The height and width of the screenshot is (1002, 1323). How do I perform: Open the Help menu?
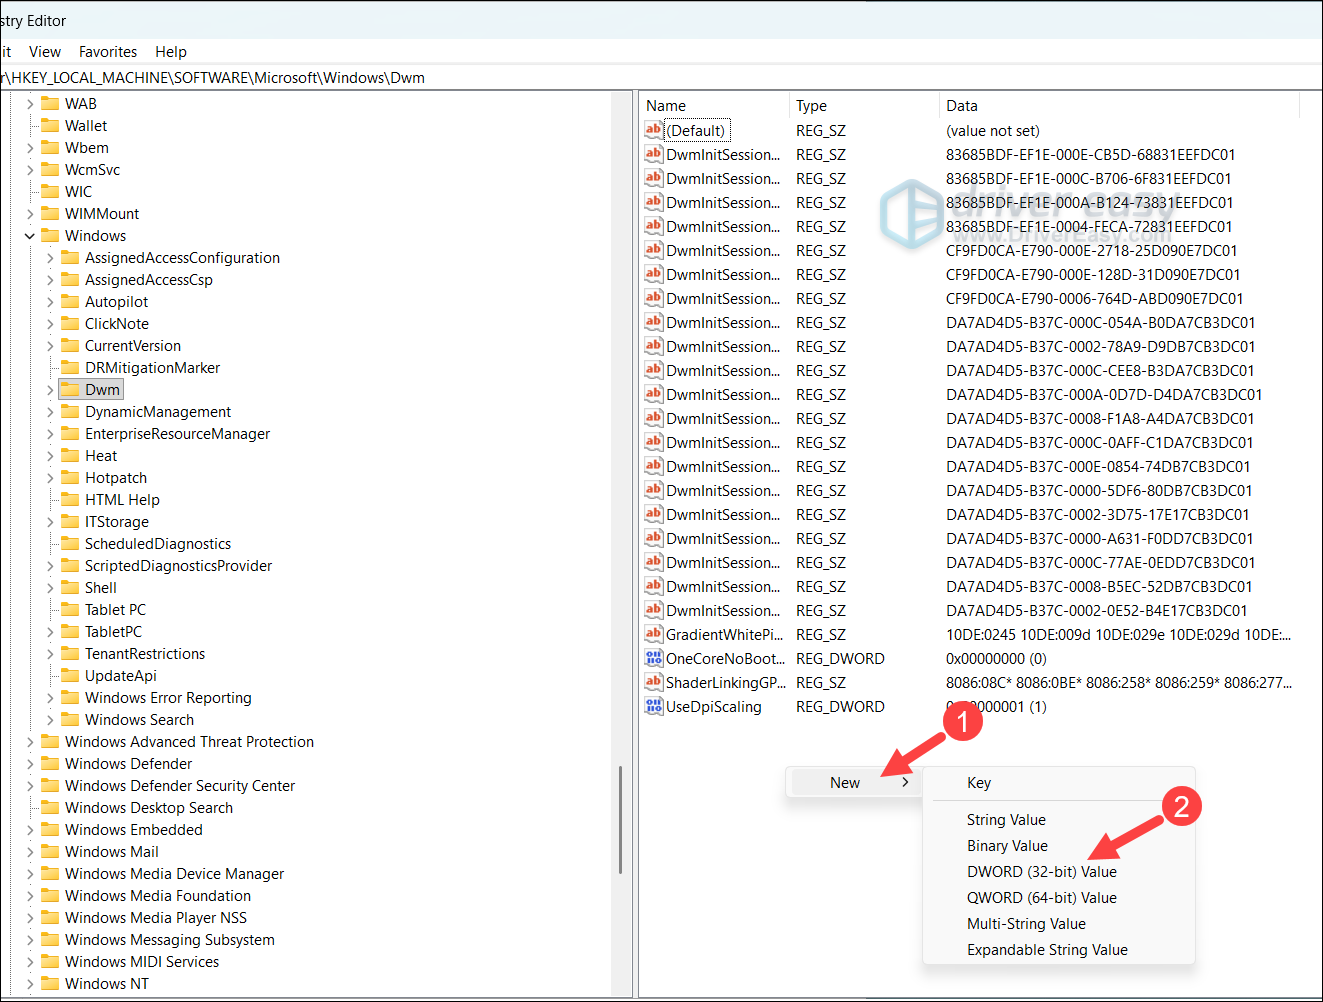[x=171, y=52]
